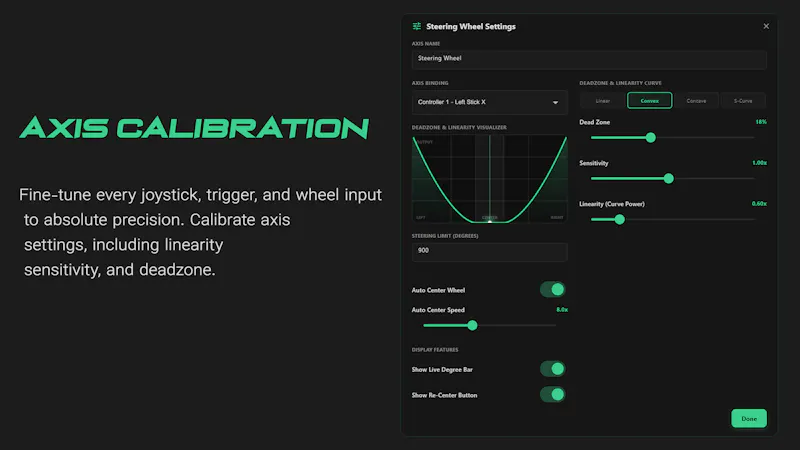Click the Axis Name input field

(589, 59)
